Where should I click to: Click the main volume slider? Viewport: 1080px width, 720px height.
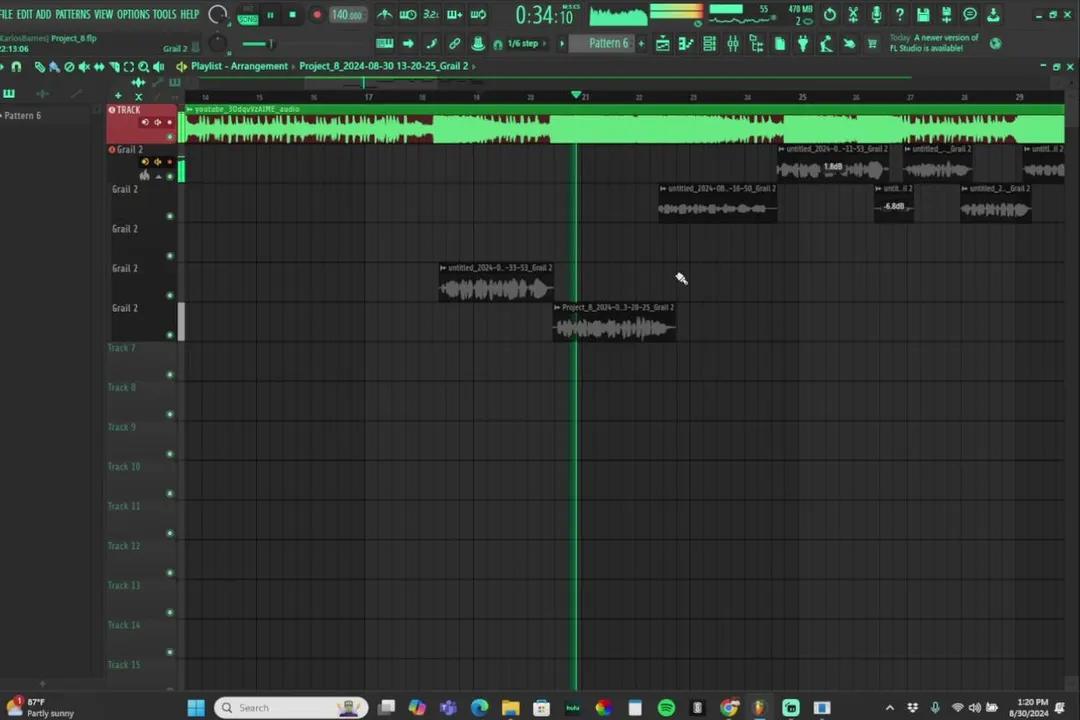point(258,44)
